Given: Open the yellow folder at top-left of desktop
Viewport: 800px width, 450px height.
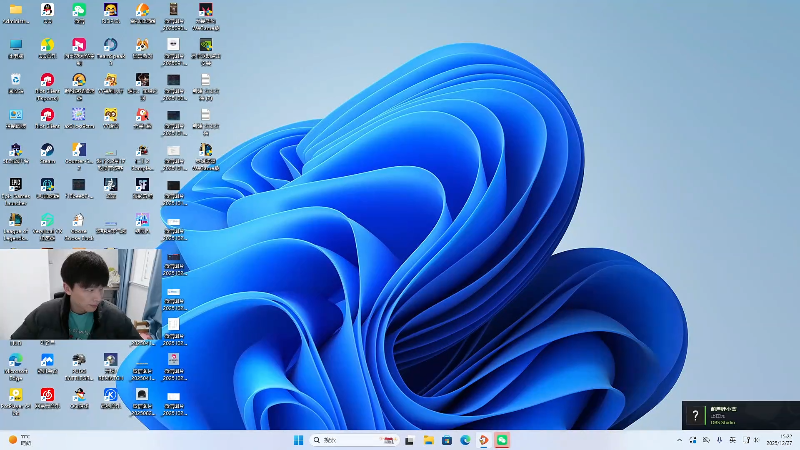Looking at the screenshot, I should coord(15,10).
